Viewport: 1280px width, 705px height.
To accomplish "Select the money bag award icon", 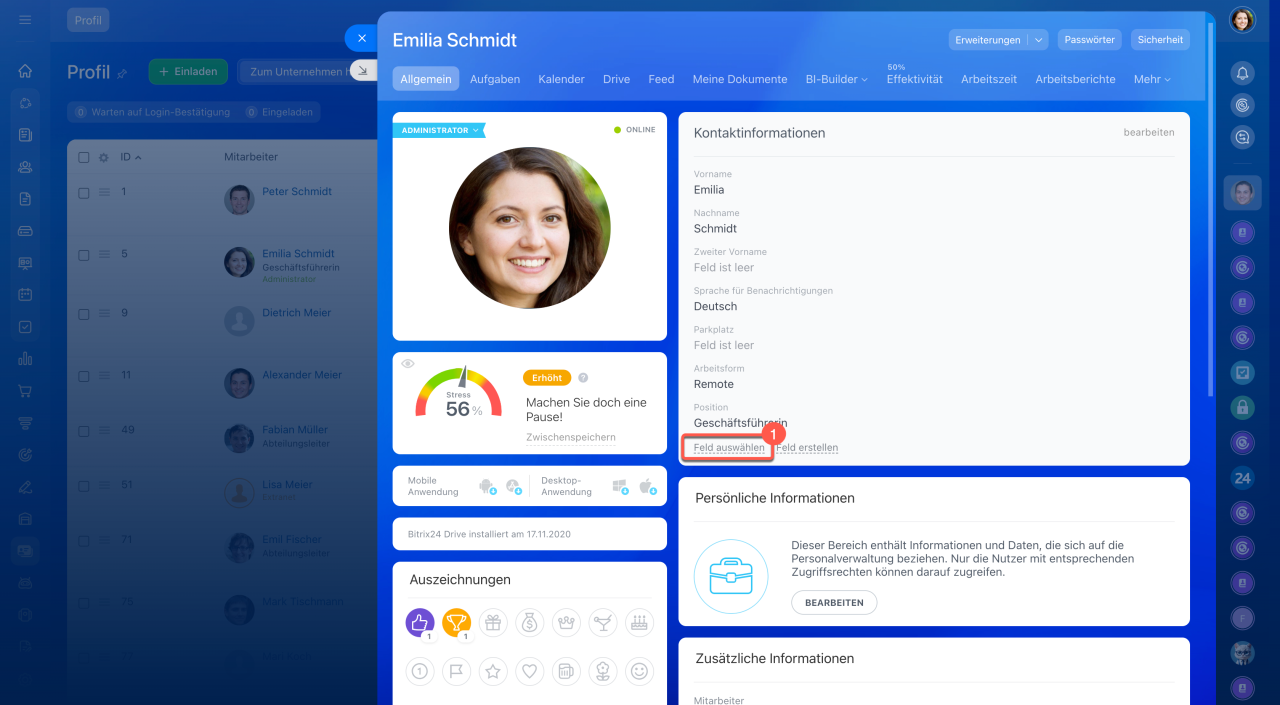I will click(530, 623).
